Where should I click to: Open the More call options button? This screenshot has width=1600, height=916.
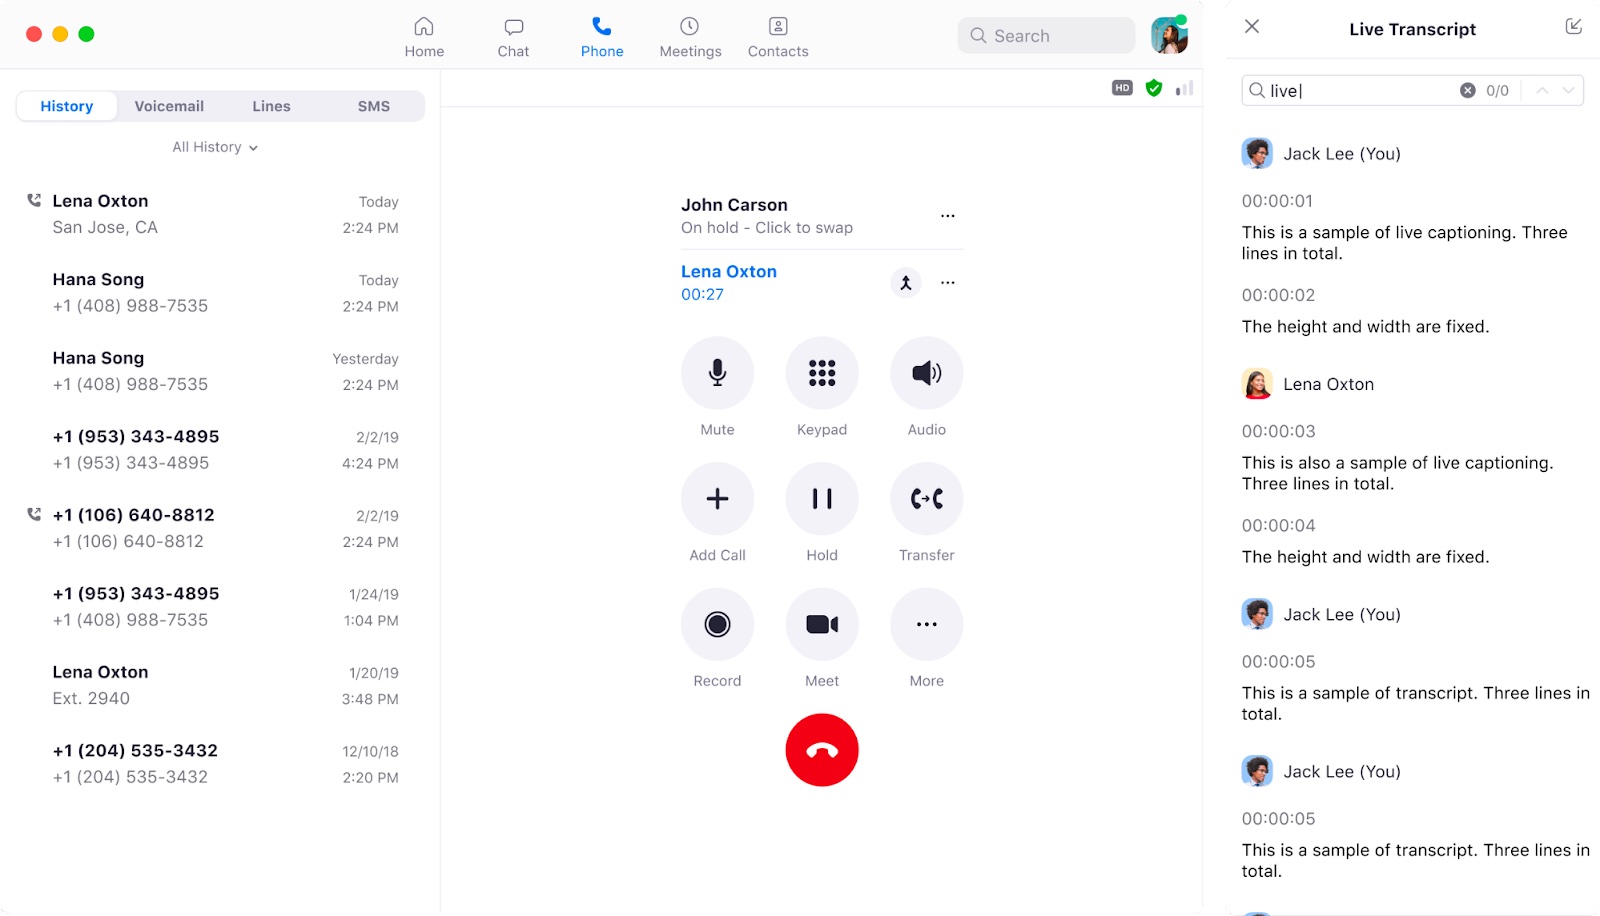click(927, 625)
